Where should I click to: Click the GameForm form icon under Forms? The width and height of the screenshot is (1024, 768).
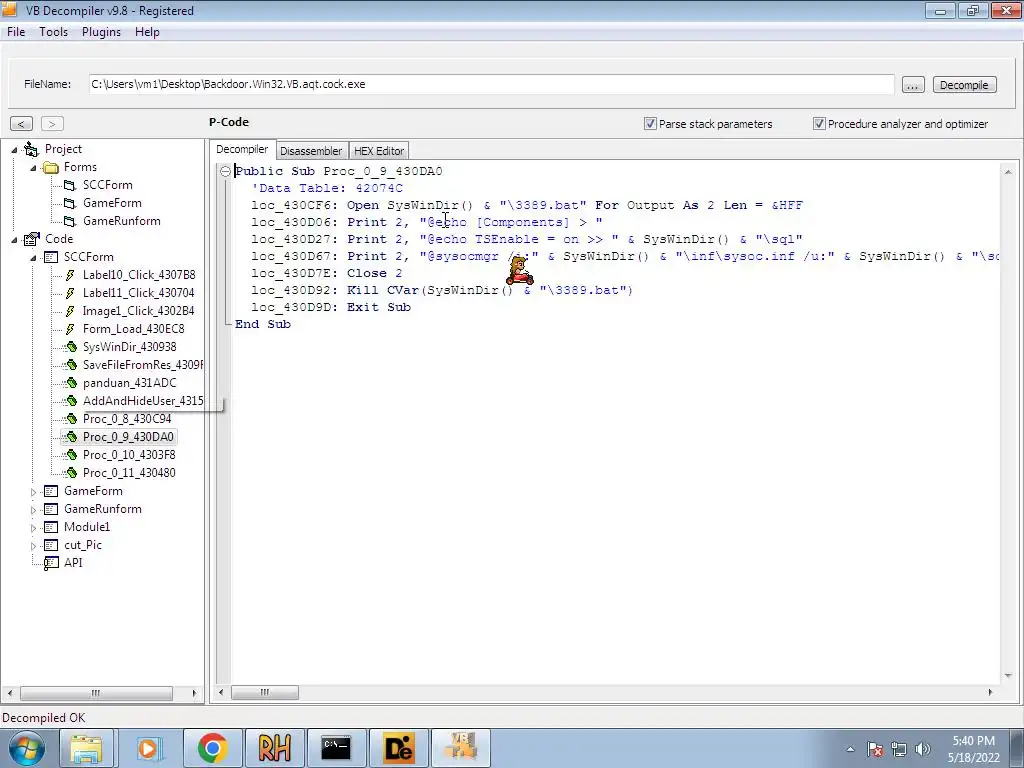tap(69, 203)
